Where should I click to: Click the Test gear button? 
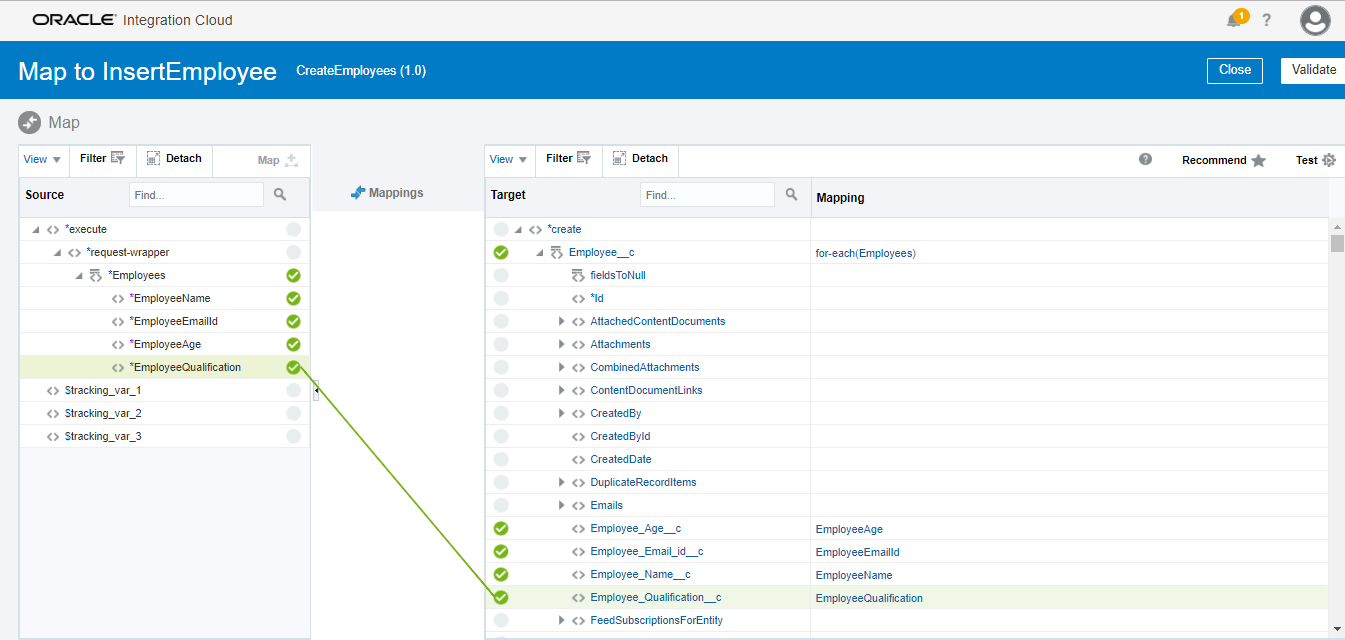(1316, 160)
